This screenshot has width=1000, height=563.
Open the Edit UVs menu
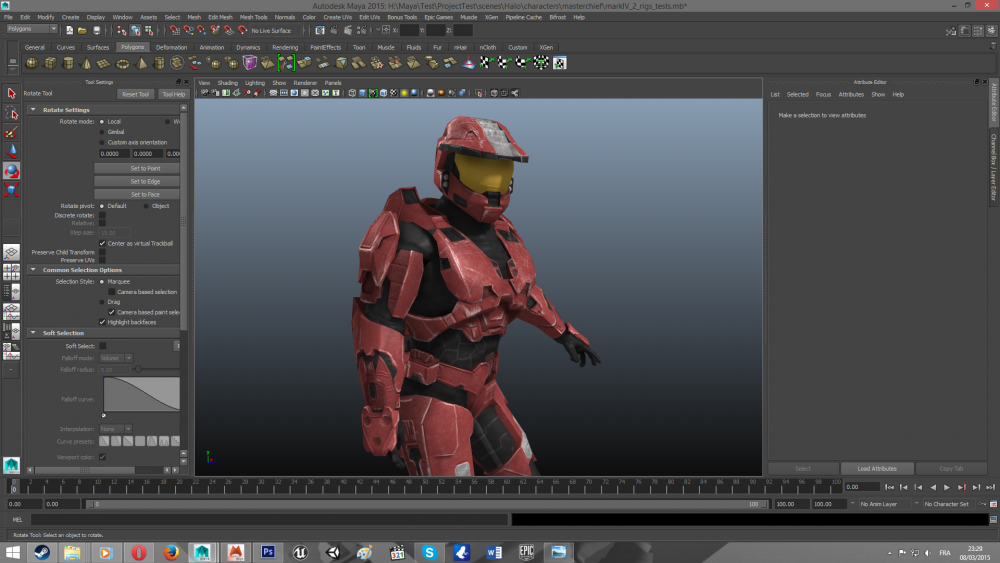369,17
